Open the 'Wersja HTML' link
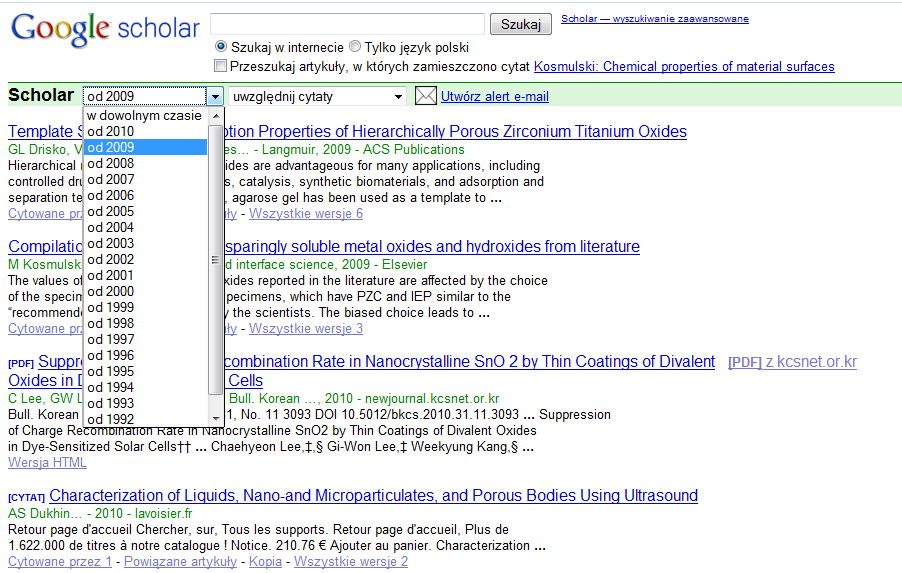Screen dimensions: 902x573 47,463
